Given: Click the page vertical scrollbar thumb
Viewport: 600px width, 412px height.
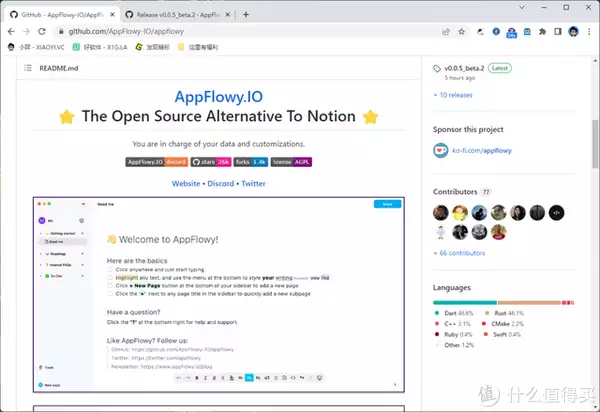Looking at the screenshot, I should pyautogui.click(x=595, y=144).
